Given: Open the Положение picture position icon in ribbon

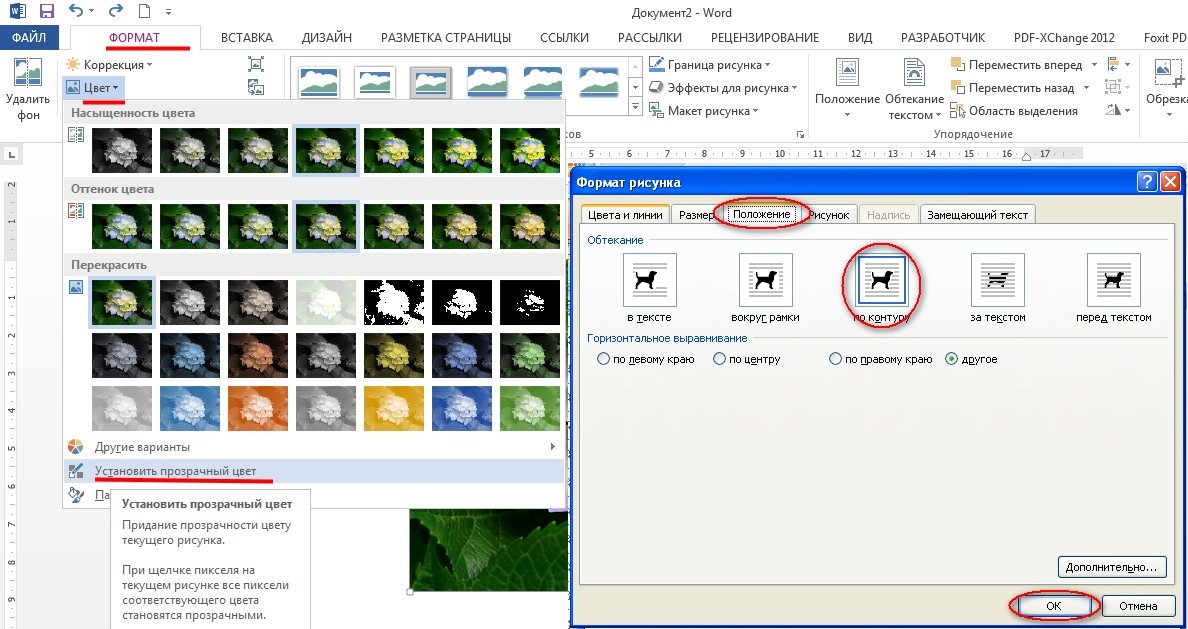Looking at the screenshot, I should [847, 78].
